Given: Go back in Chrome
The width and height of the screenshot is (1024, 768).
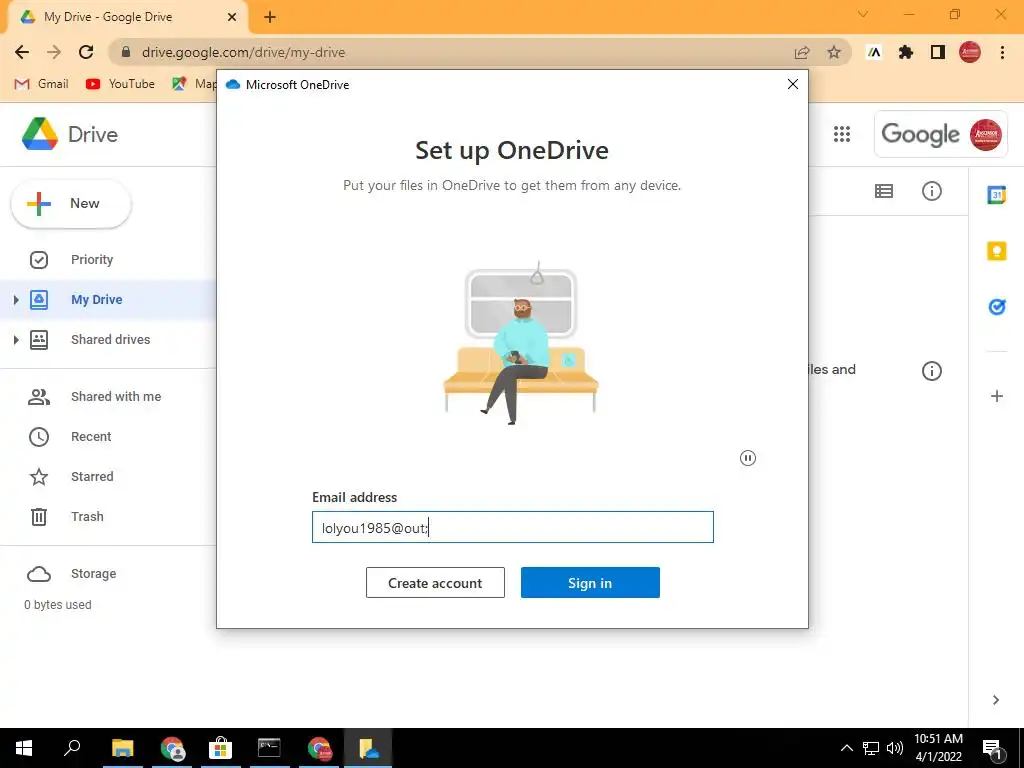Looking at the screenshot, I should pos(22,52).
